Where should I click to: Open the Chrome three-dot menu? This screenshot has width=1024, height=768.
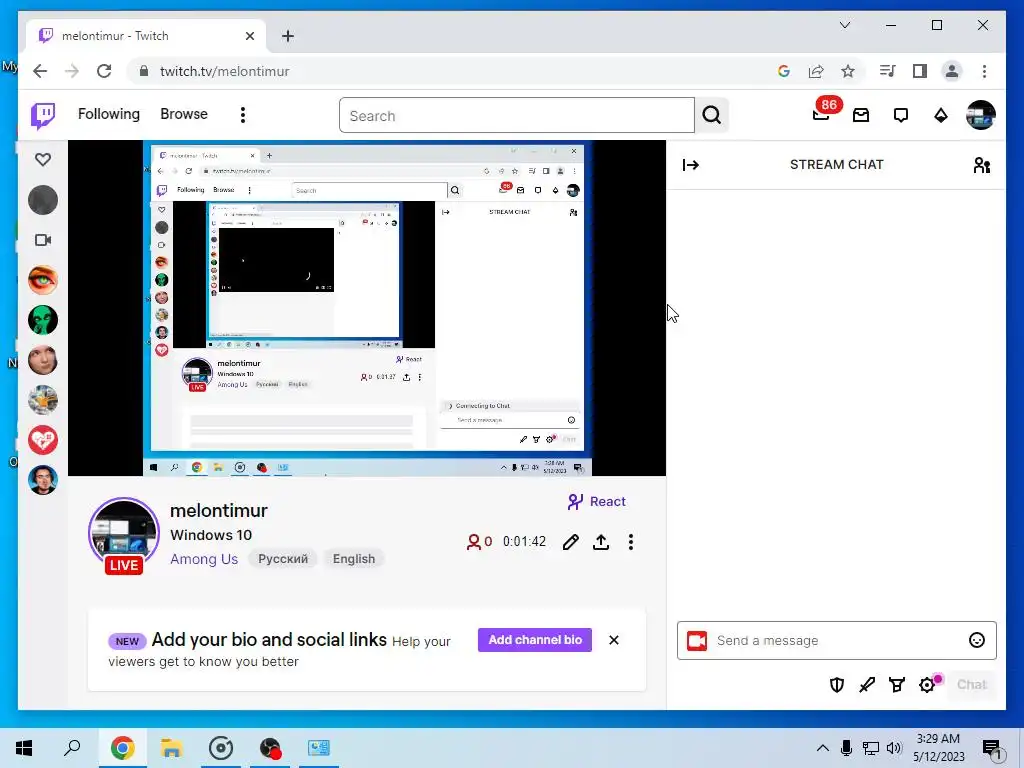tap(984, 71)
